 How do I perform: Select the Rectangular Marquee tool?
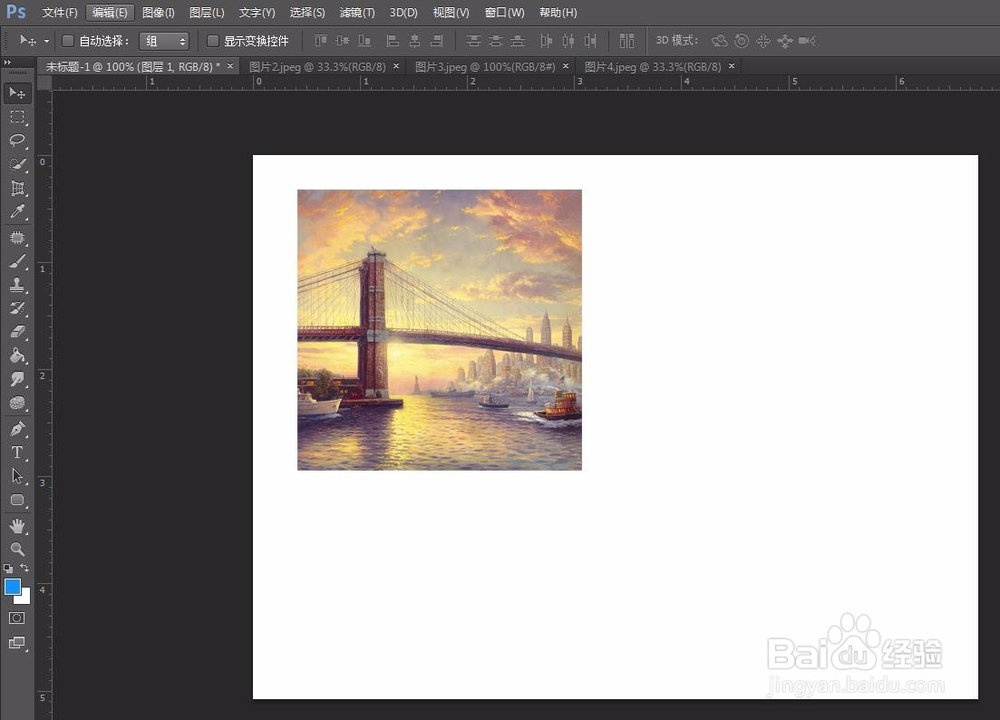pos(17,117)
